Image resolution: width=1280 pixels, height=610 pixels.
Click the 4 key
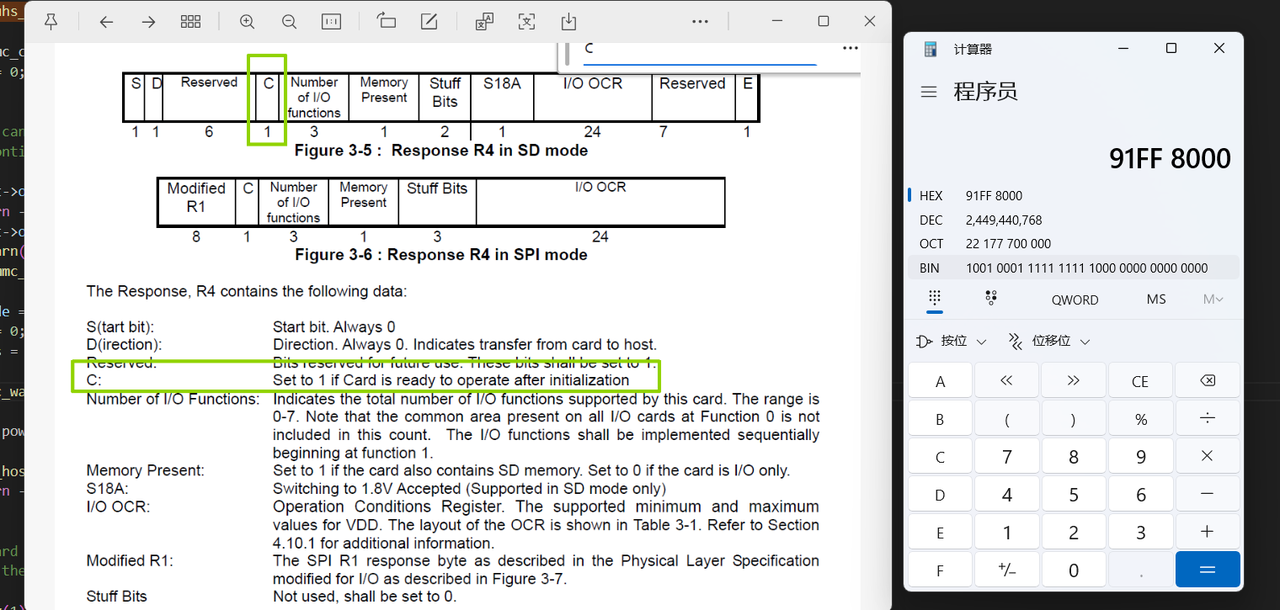point(1007,495)
